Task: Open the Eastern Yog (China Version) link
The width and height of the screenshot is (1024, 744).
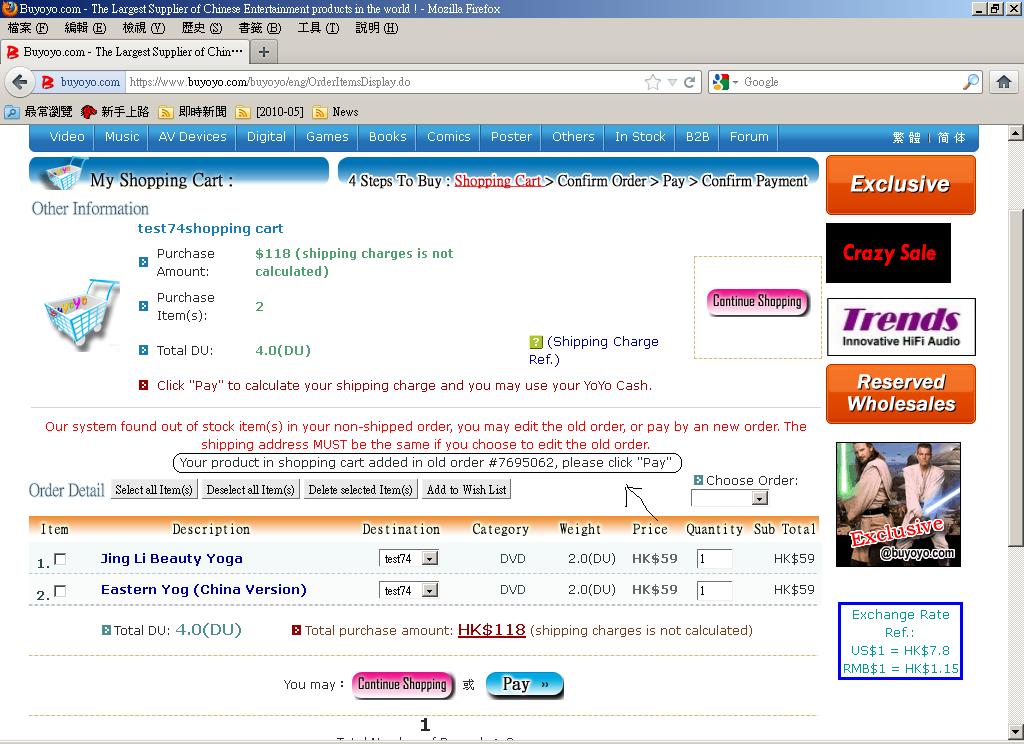Action: click(x=204, y=589)
